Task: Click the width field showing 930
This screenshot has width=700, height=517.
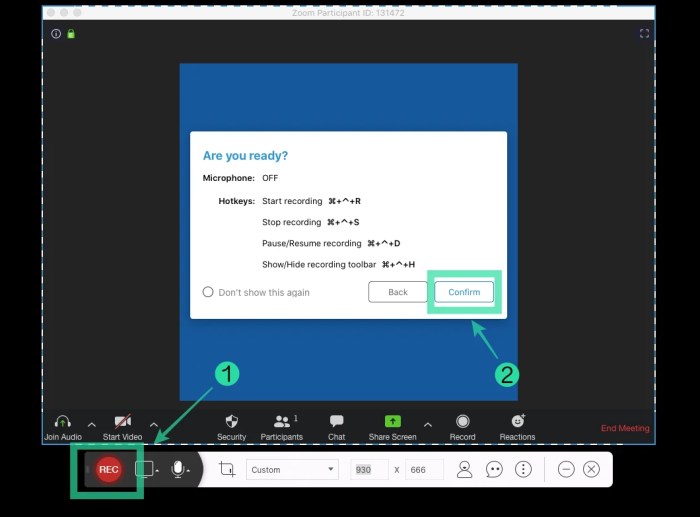Action: [369, 470]
